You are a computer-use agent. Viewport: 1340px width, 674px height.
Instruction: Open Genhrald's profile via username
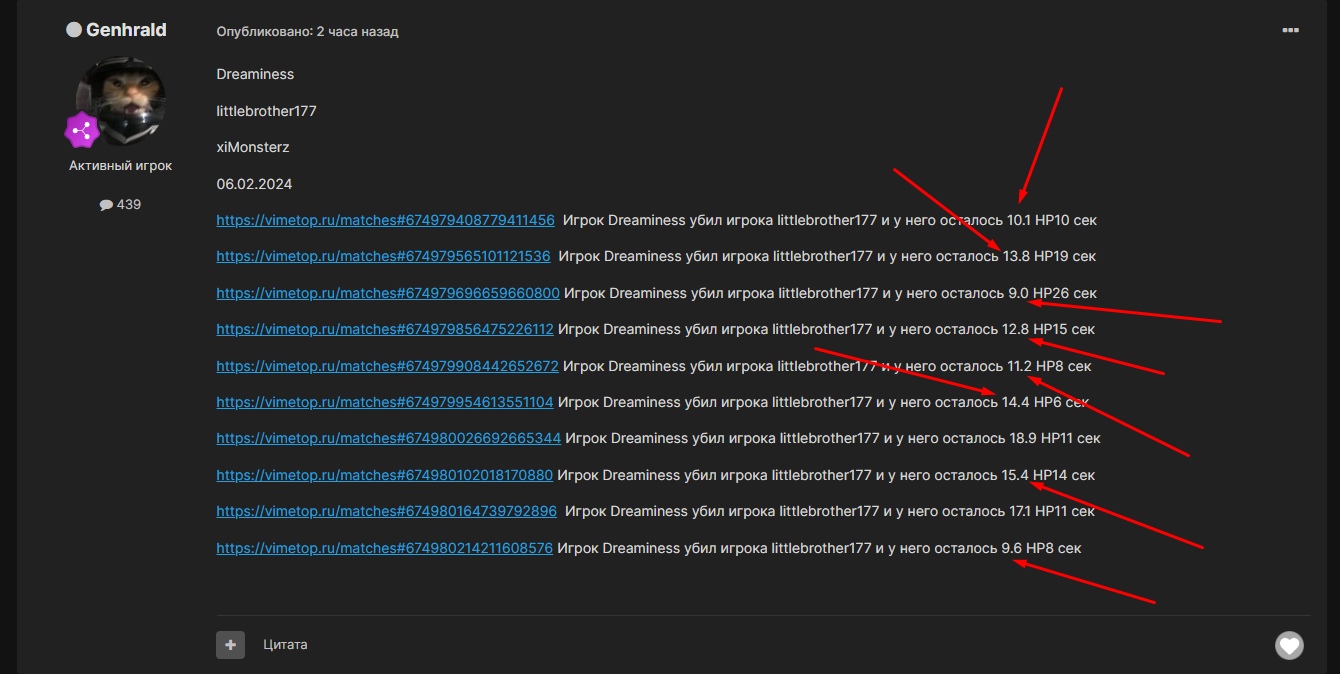coord(126,30)
